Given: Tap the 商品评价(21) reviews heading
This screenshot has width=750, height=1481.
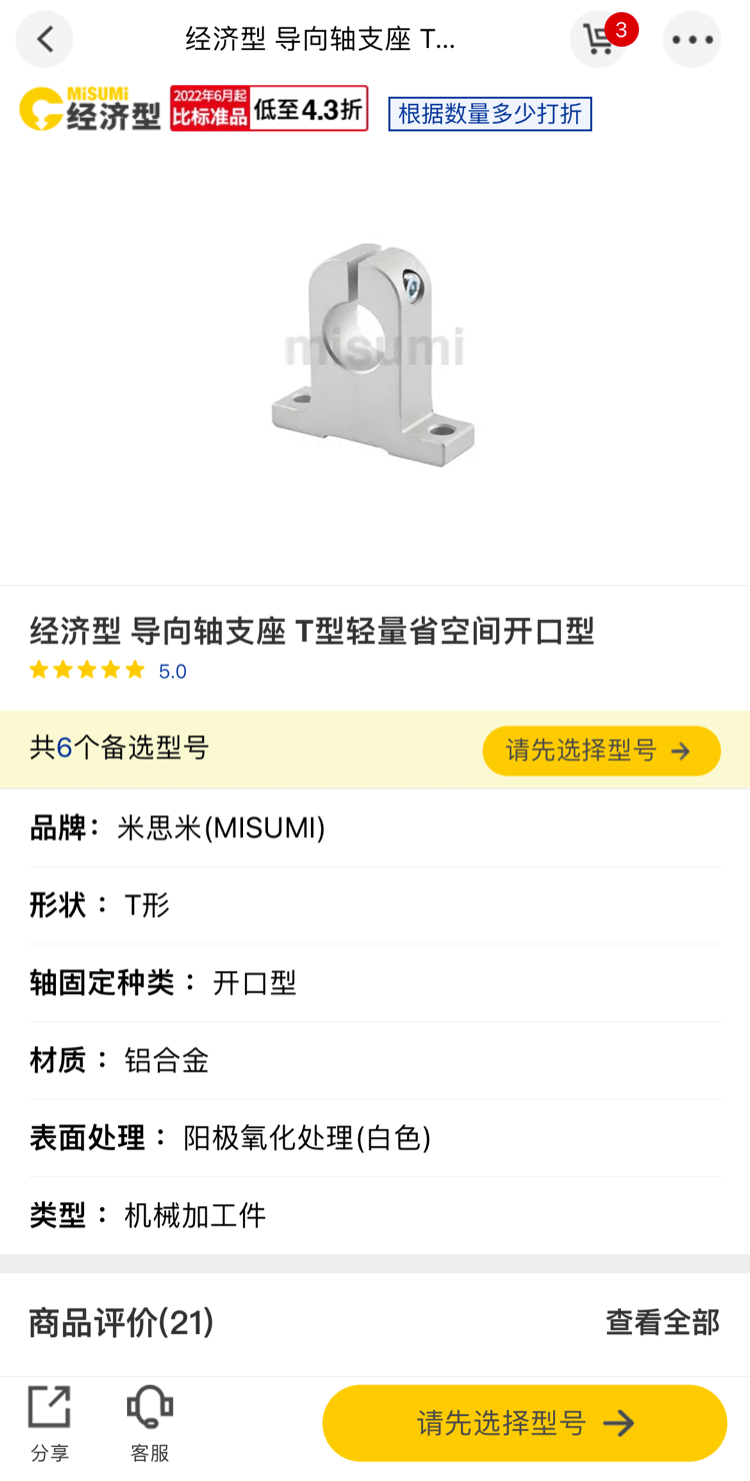Looking at the screenshot, I should (x=121, y=1322).
